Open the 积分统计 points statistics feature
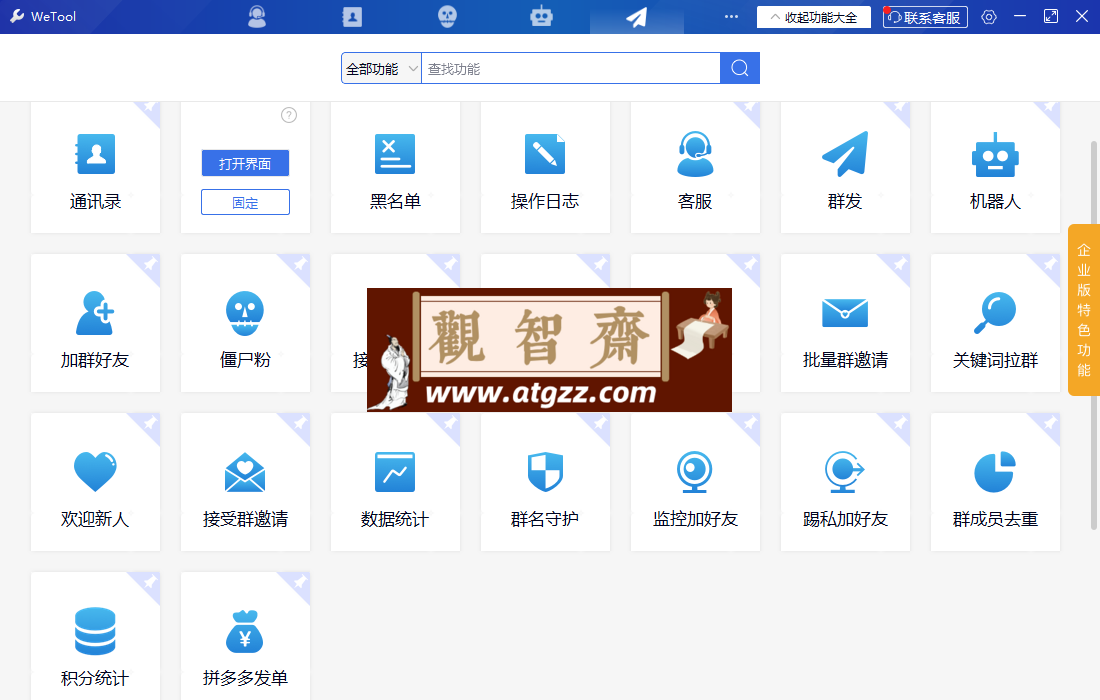Screen dimensions: 1100x700 click(x=95, y=636)
